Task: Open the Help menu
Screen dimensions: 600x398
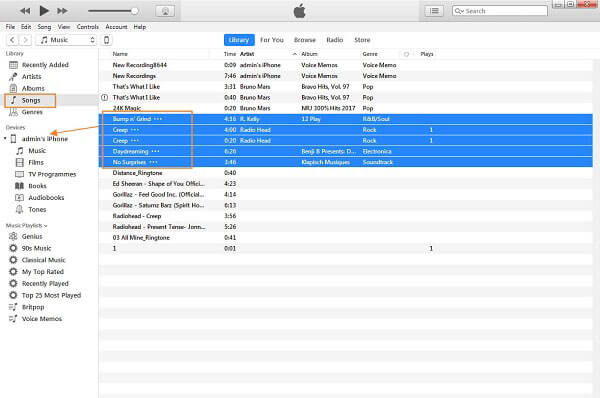Action: point(140,27)
